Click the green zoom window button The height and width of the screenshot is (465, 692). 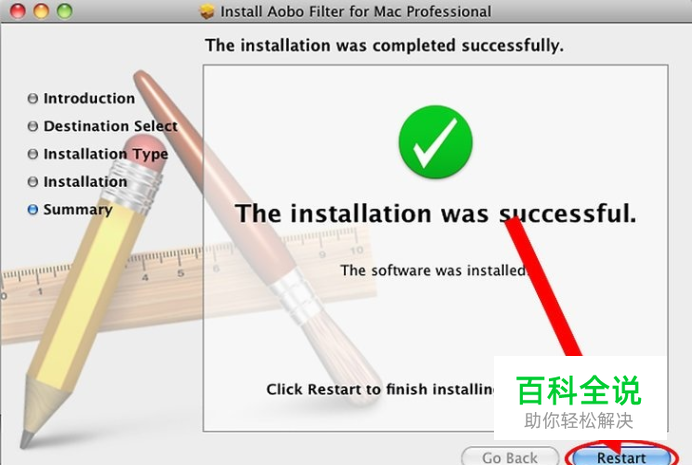click(x=64, y=11)
